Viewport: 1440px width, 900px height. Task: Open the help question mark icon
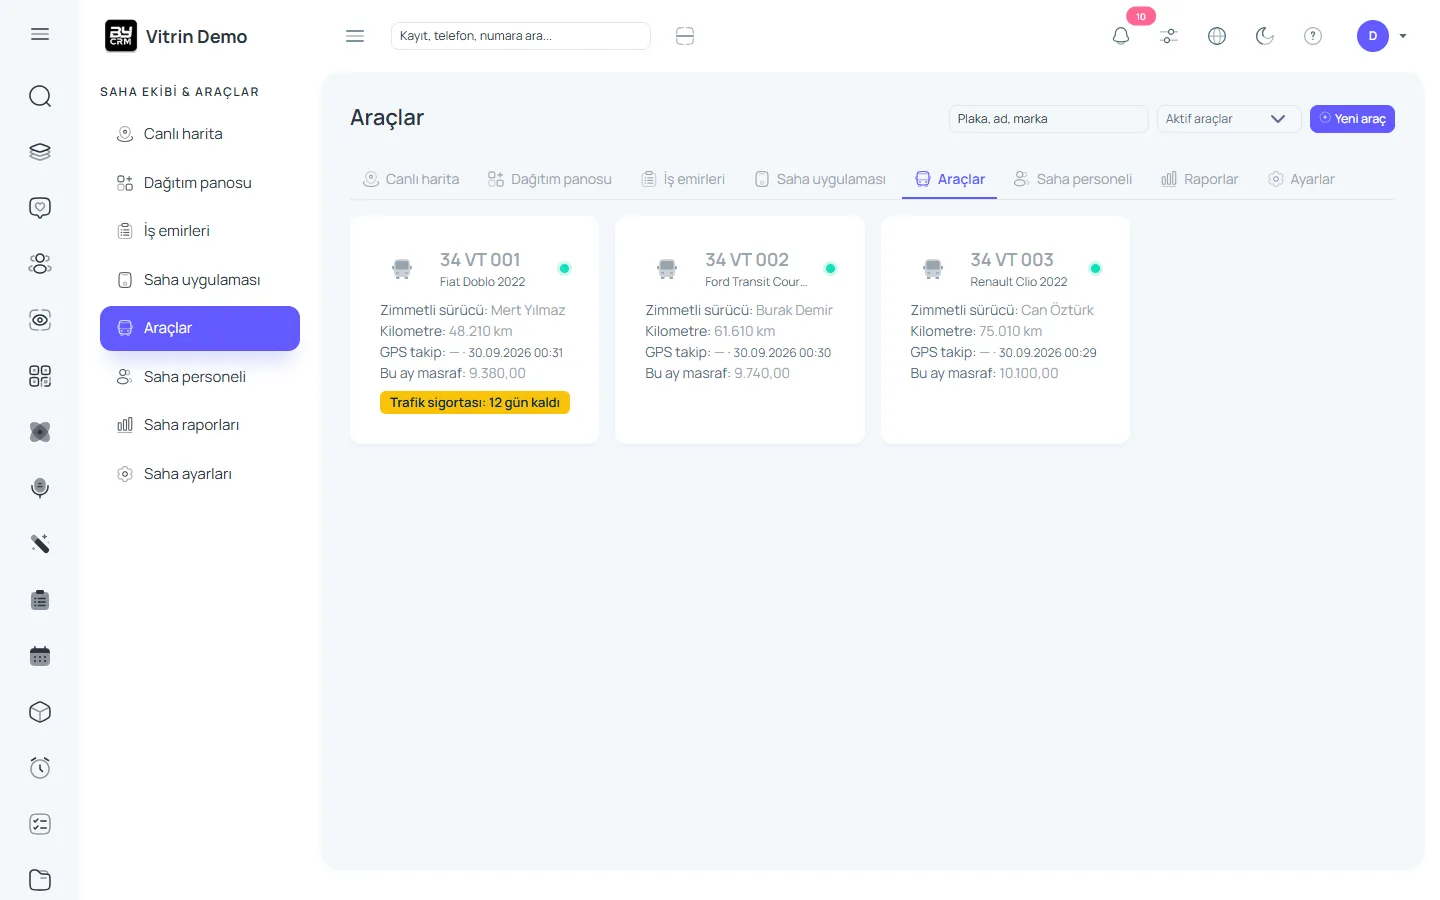1313,36
